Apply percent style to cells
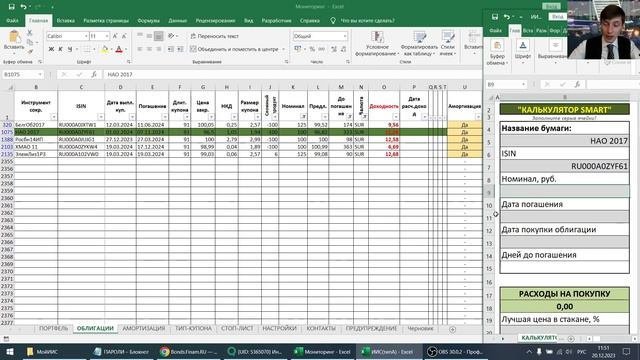The width and height of the screenshot is (640, 360). click(312, 49)
